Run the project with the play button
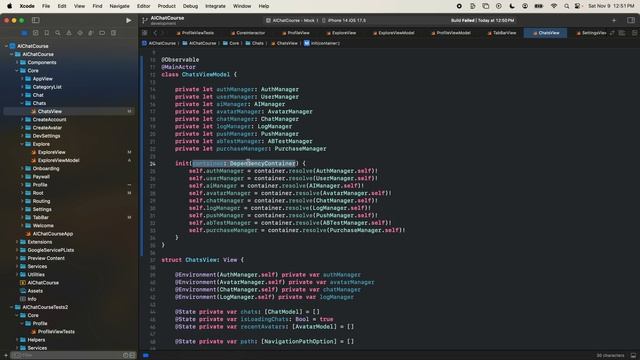The height and width of the screenshot is (360, 640). point(129,20)
